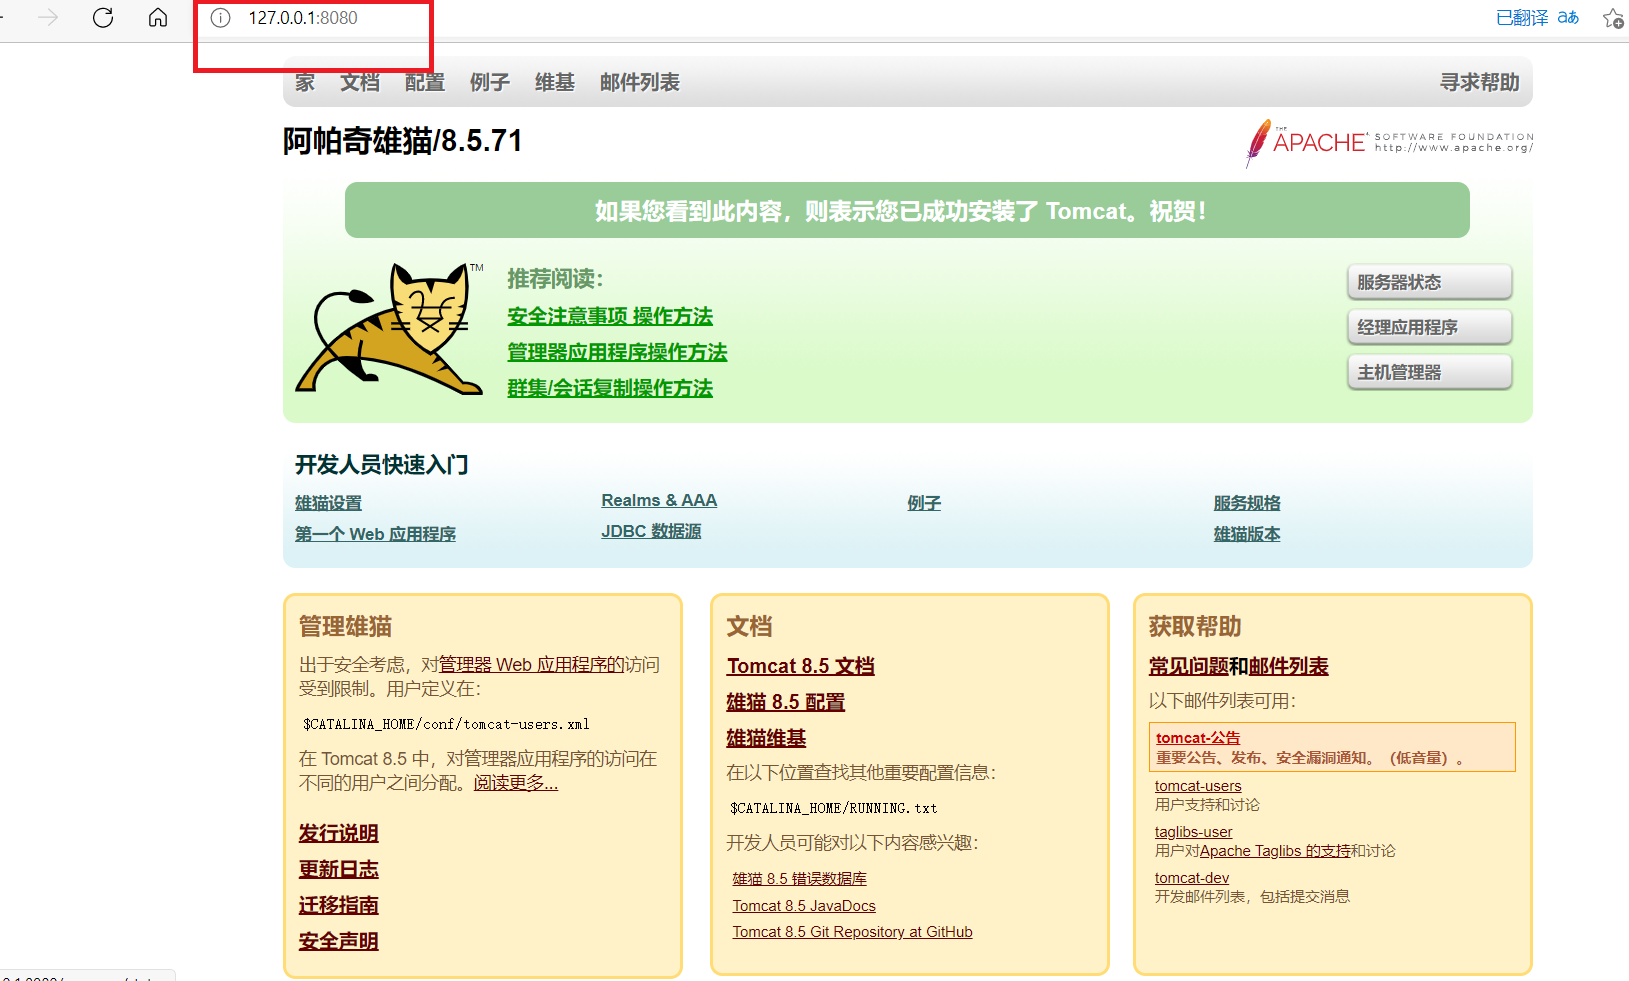This screenshot has width=1629, height=981.
Task: Open the 更新日志 link
Action: pyautogui.click(x=338, y=869)
